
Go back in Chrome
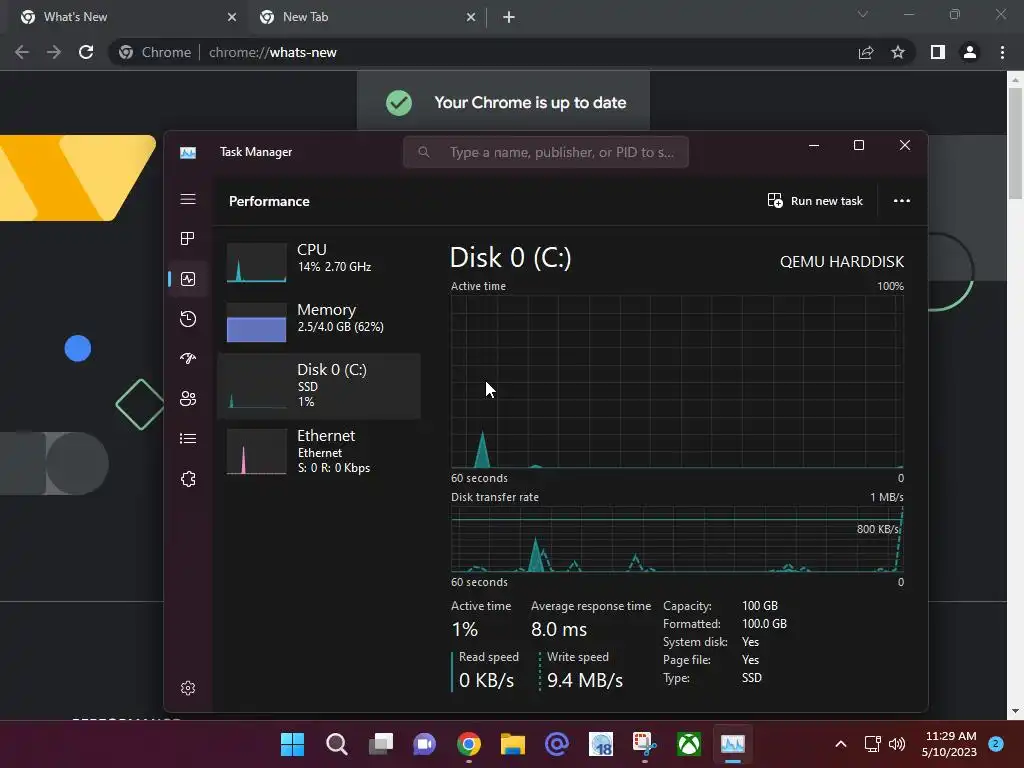tap(22, 52)
